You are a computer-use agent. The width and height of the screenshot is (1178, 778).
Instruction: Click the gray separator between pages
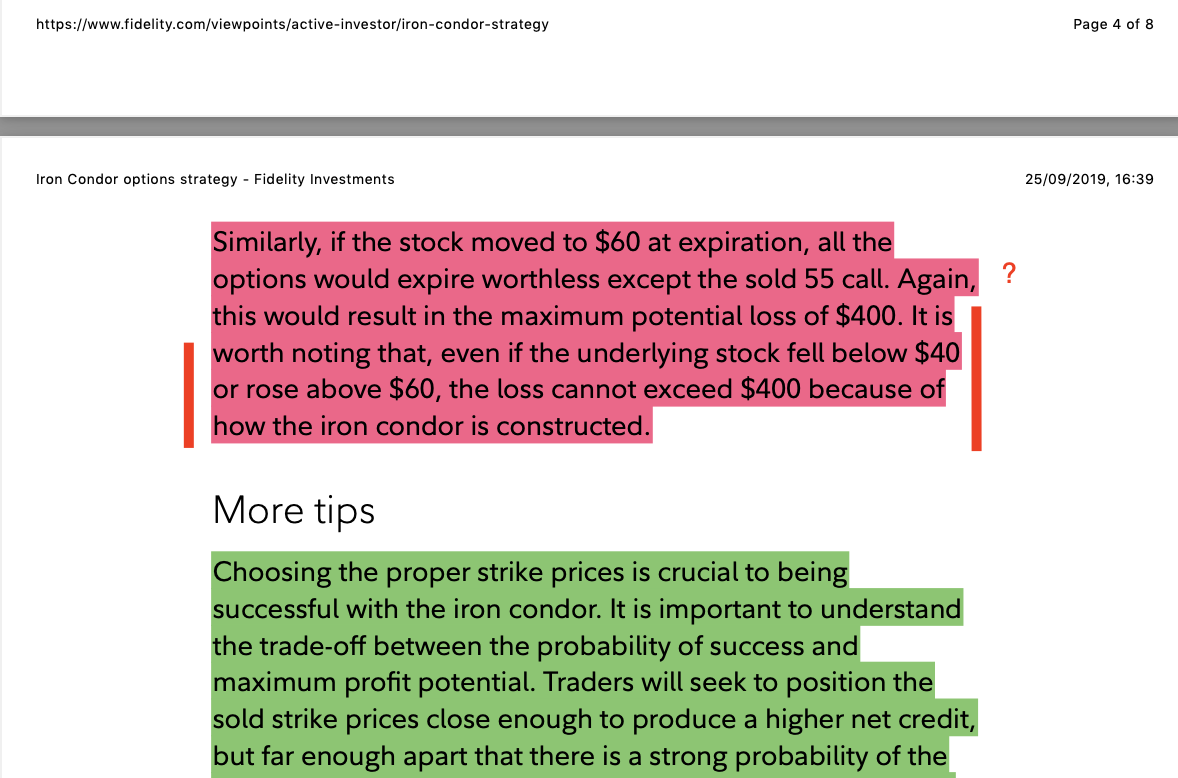[589, 126]
